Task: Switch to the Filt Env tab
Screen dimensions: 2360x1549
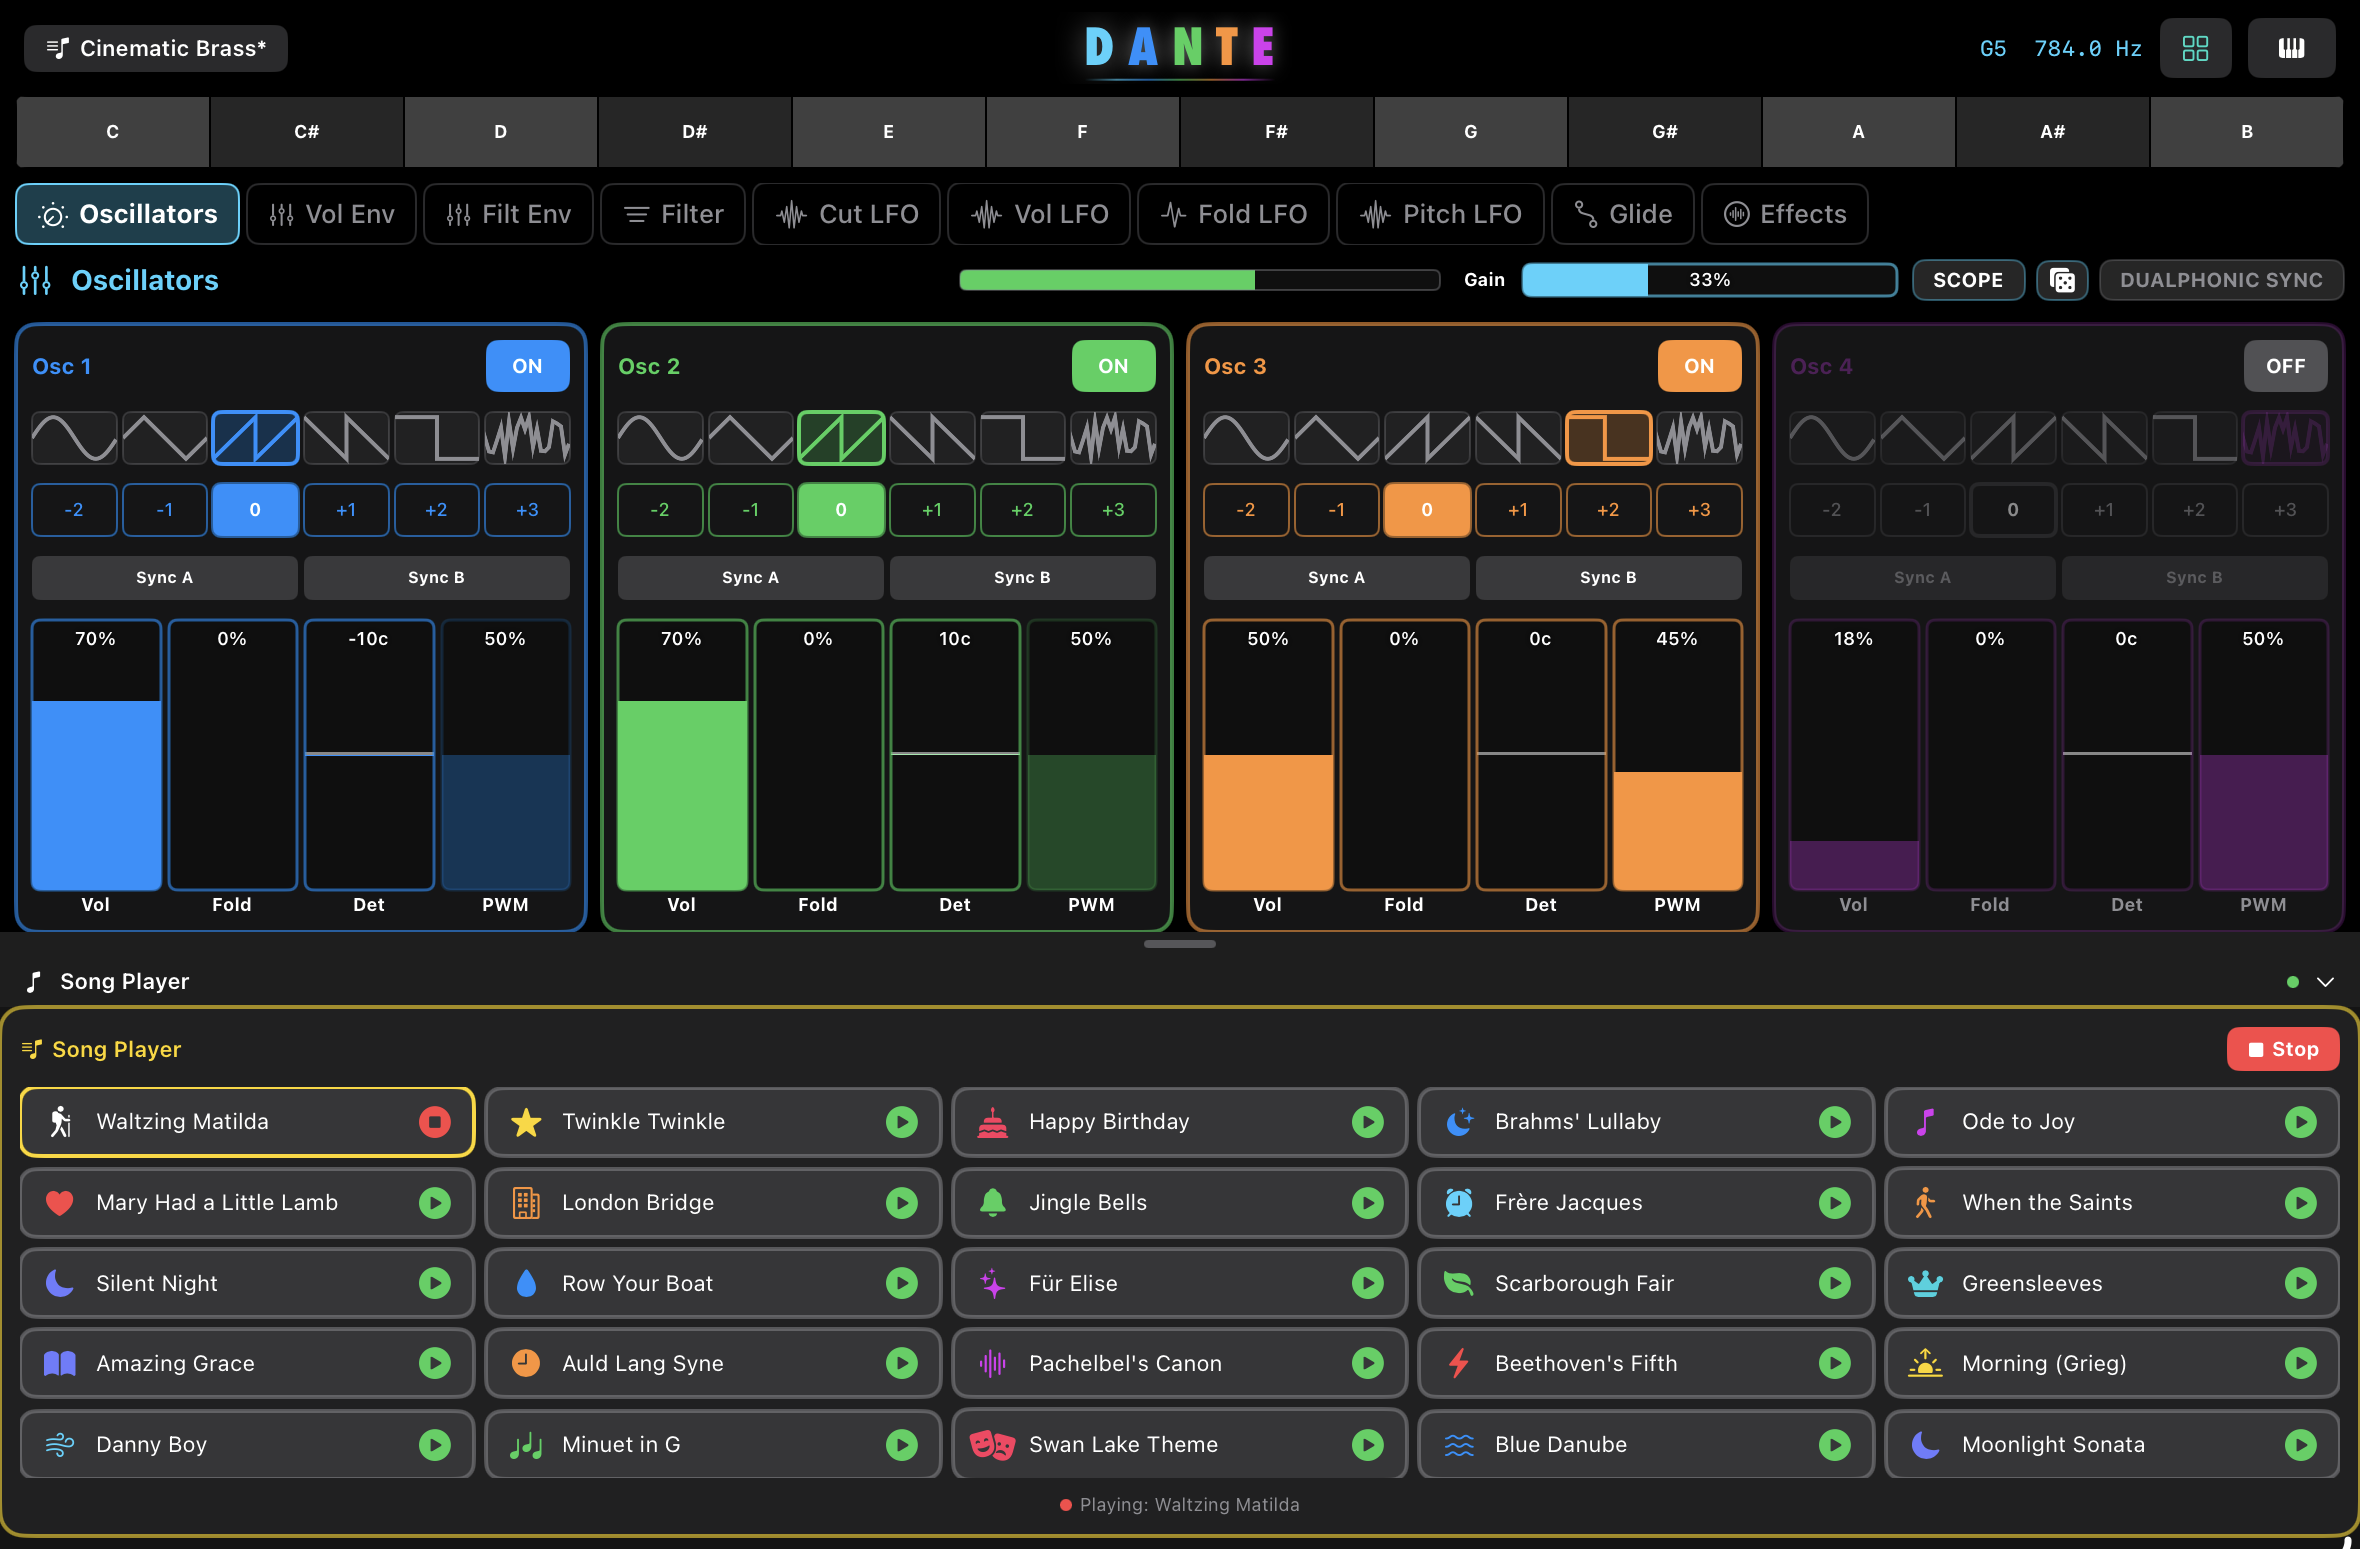Action: tap(508, 214)
